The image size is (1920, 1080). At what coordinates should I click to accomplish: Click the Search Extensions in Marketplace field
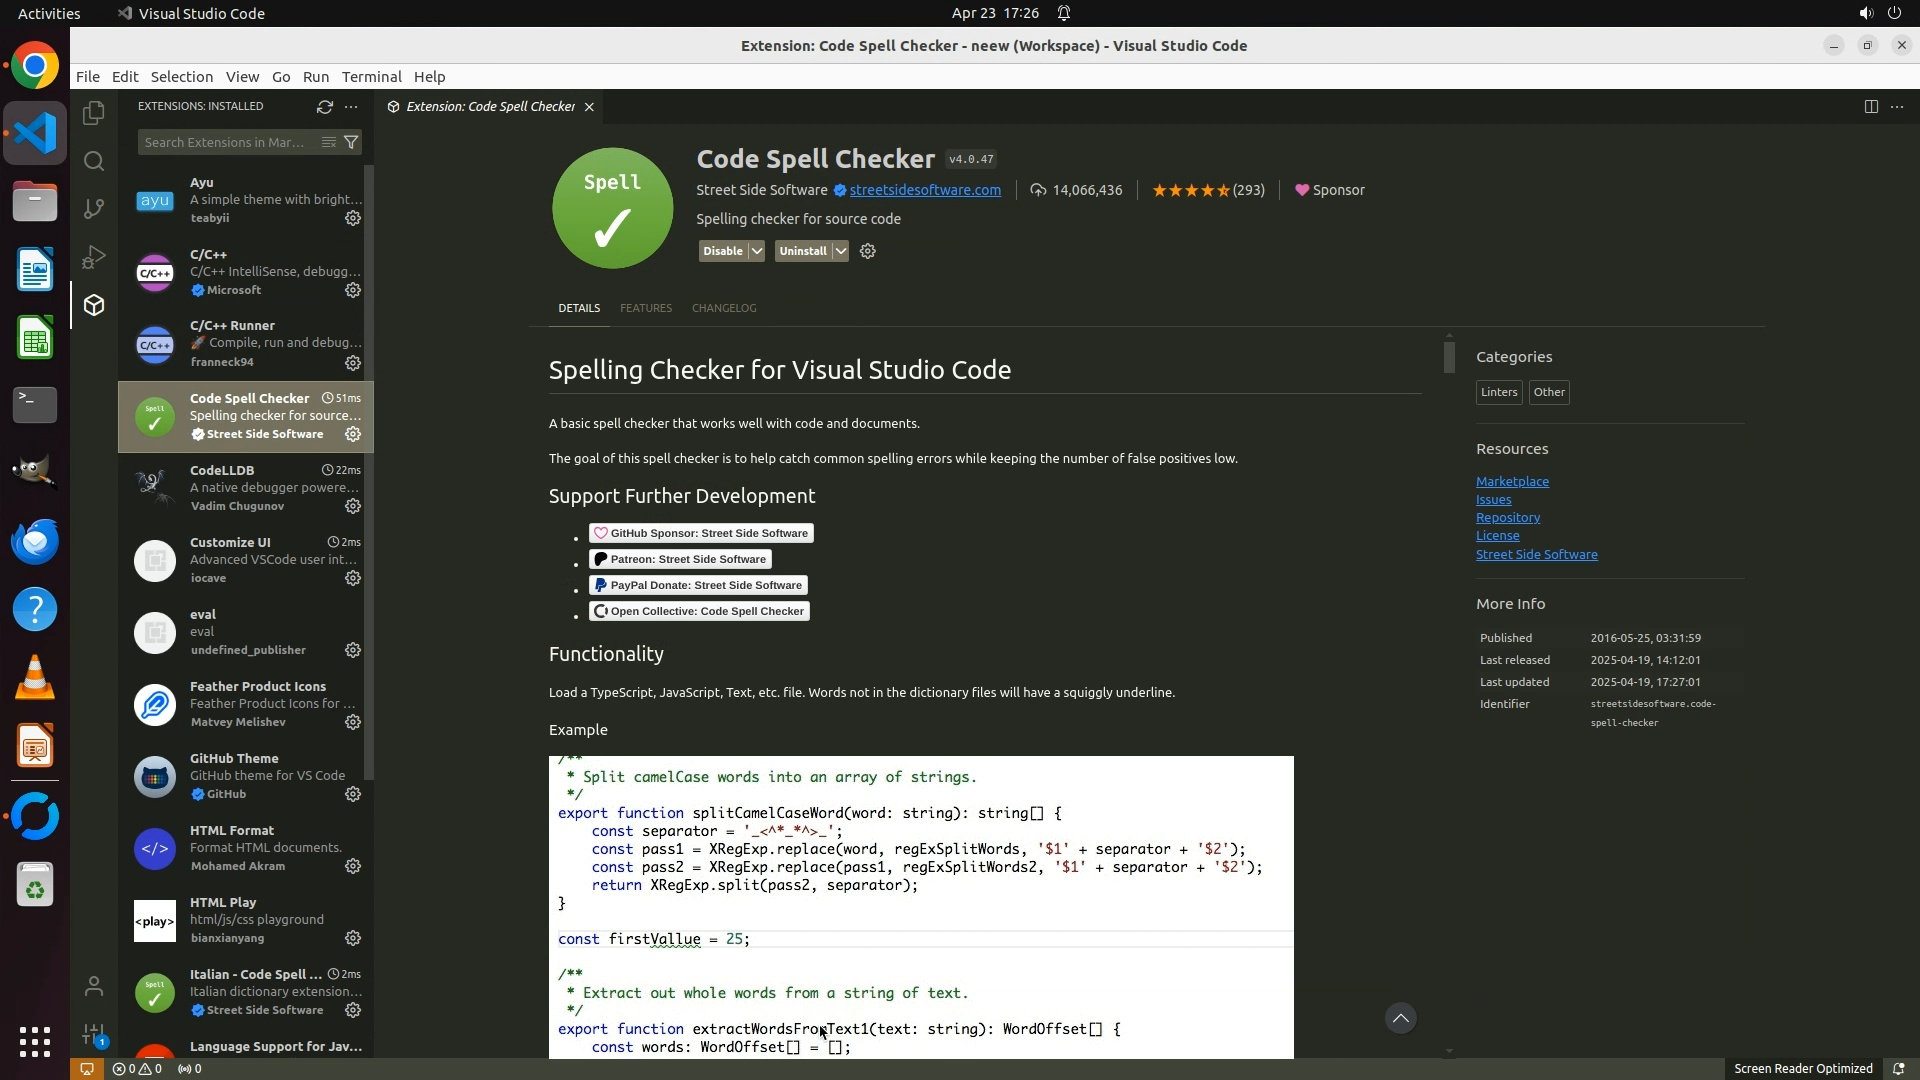pos(225,142)
